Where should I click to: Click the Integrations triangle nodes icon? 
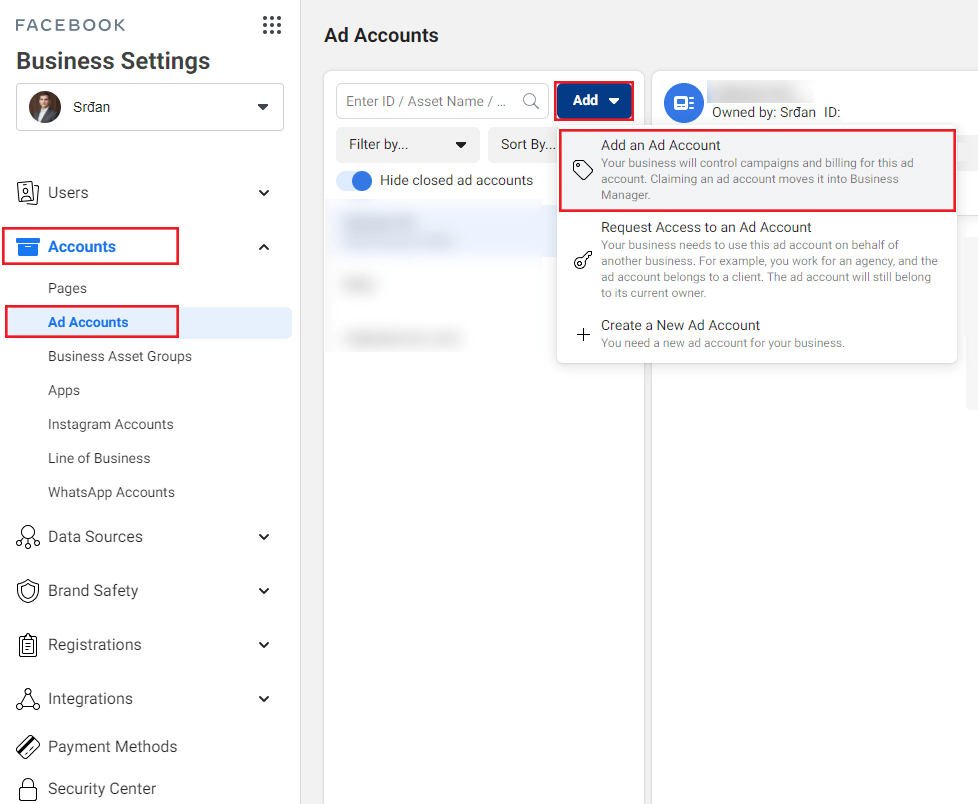pyautogui.click(x=27, y=699)
